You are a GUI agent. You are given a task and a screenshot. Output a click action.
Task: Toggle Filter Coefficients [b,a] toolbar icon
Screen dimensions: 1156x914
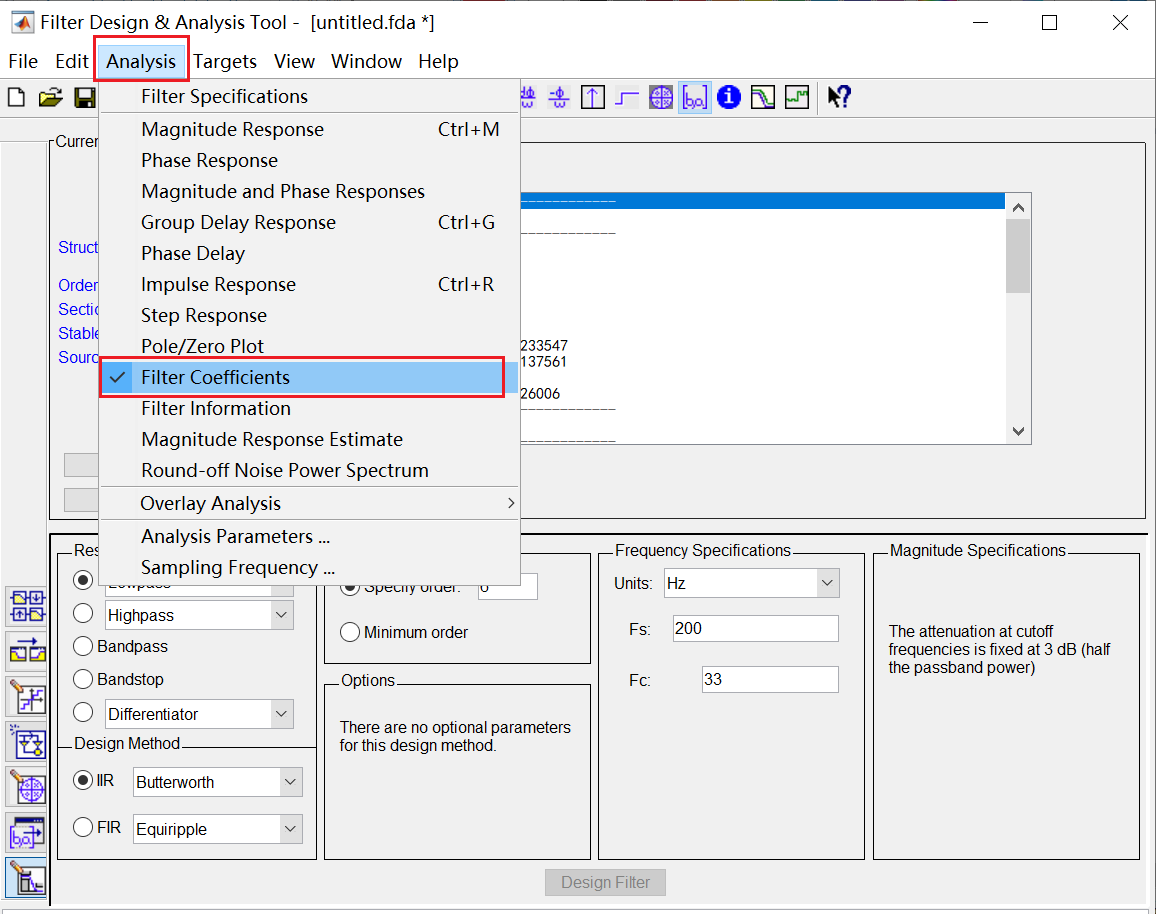click(x=694, y=97)
